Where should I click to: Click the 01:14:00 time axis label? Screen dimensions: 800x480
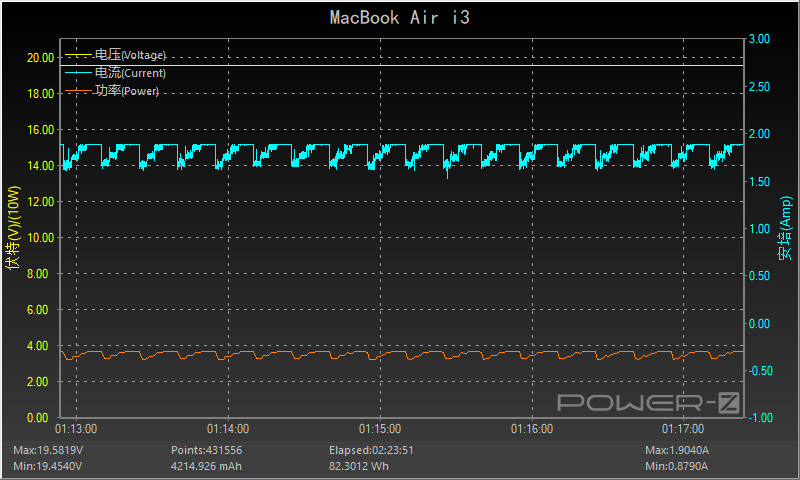point(229,428)
